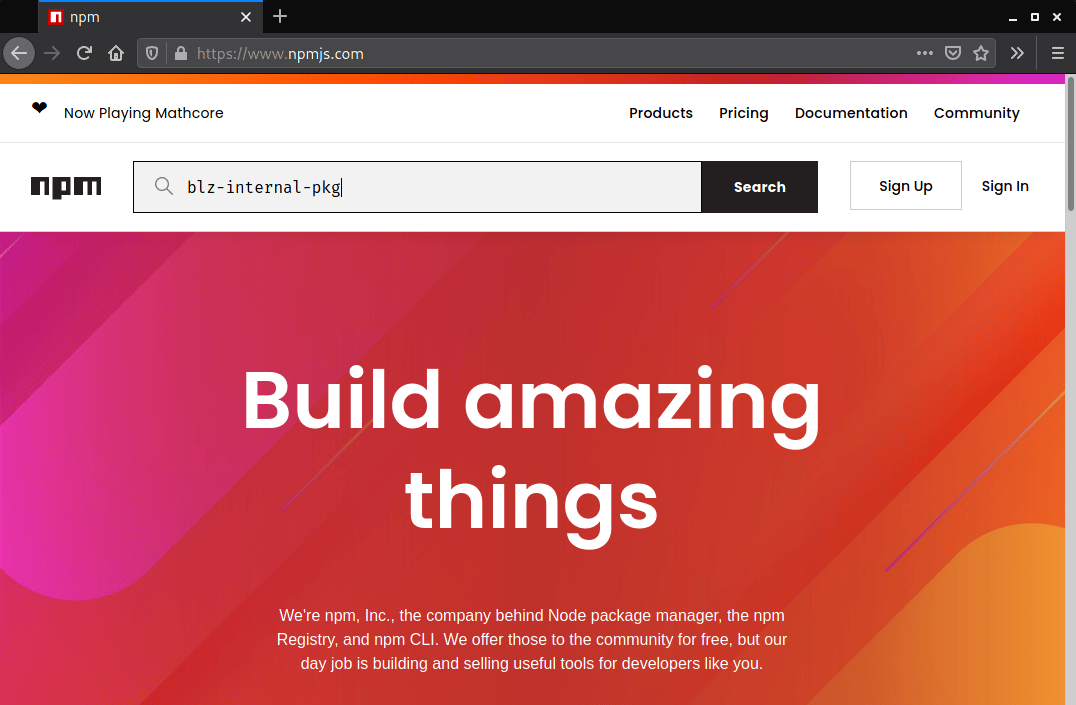Bookmark this page with the star icon

[981, 53]
